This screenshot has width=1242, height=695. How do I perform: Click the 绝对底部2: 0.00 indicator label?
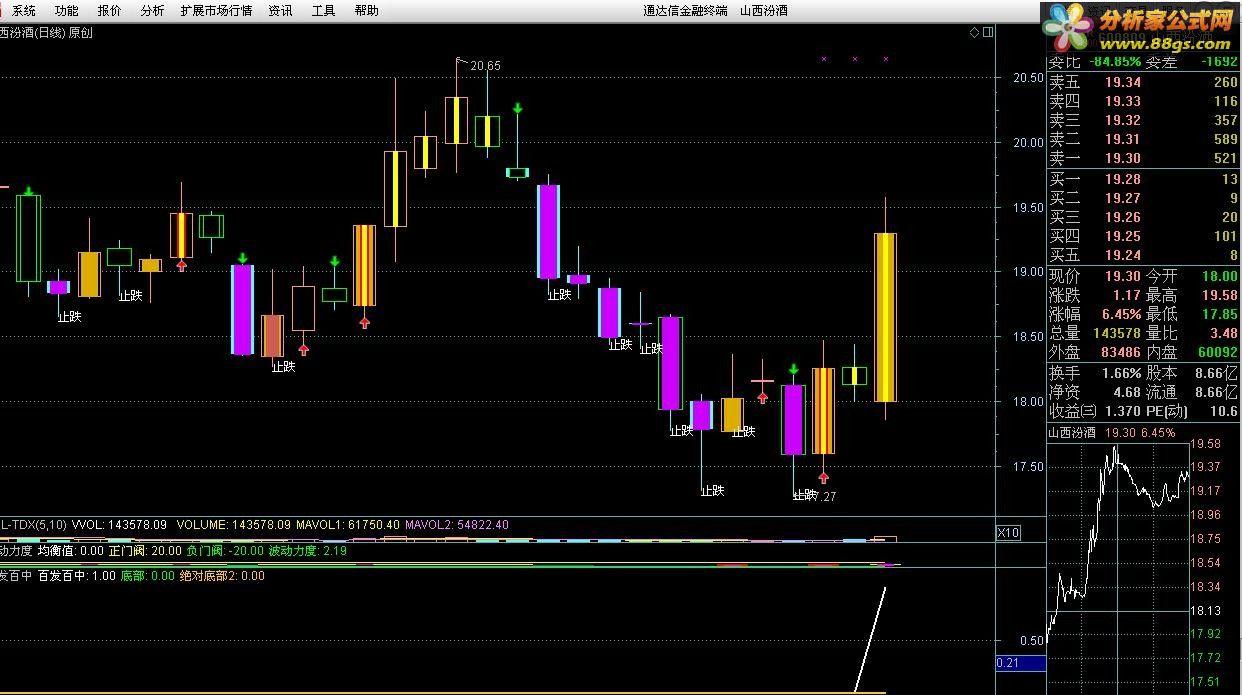[222, 576]
